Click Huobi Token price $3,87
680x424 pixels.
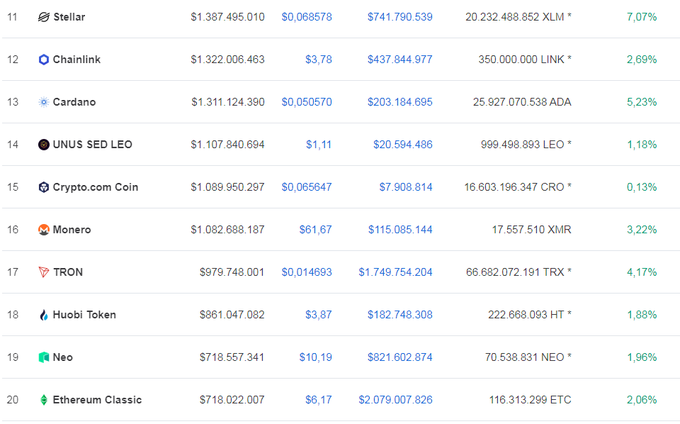319,315
